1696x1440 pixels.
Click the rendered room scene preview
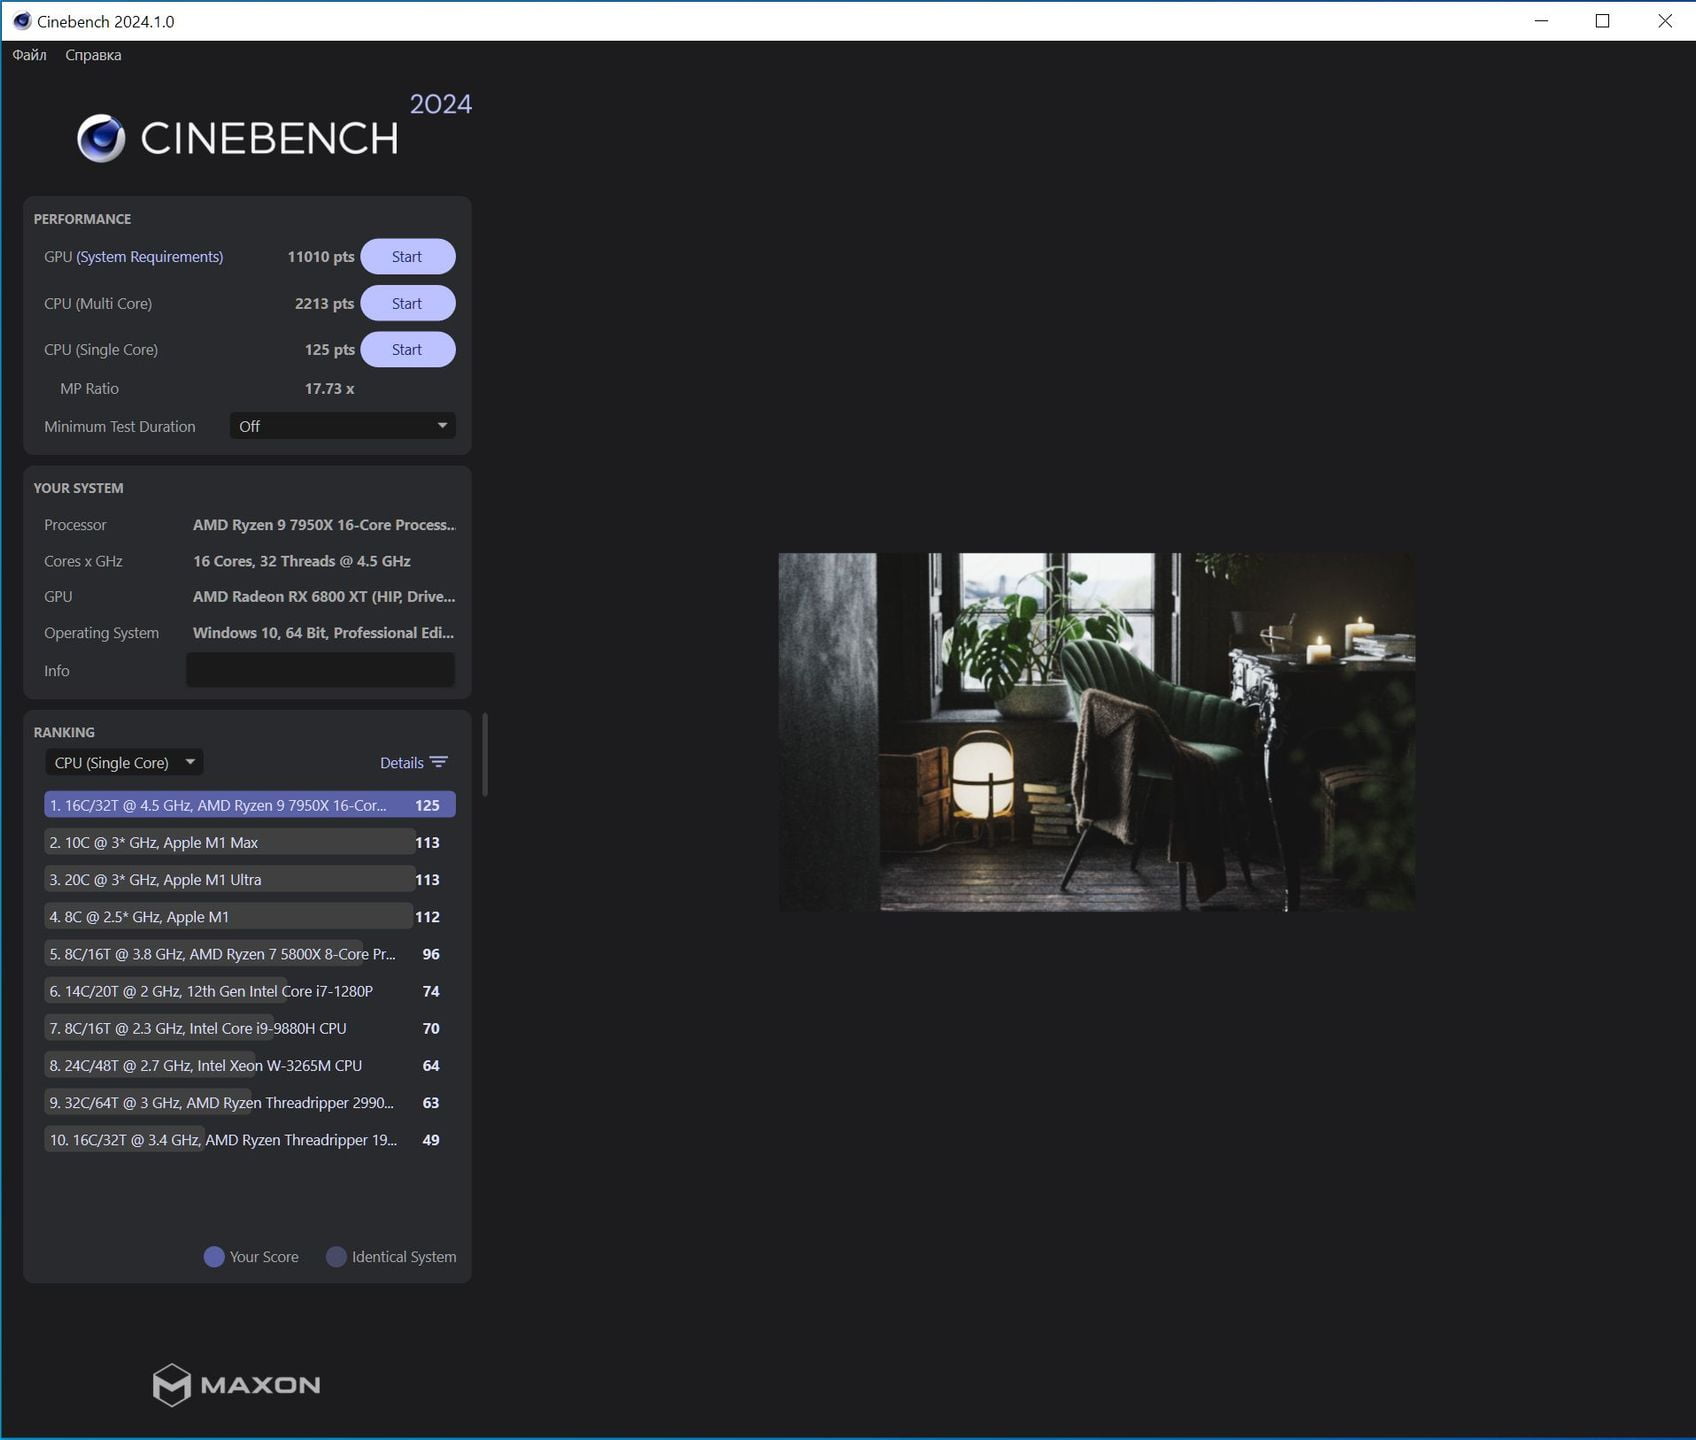(1097, 732)
